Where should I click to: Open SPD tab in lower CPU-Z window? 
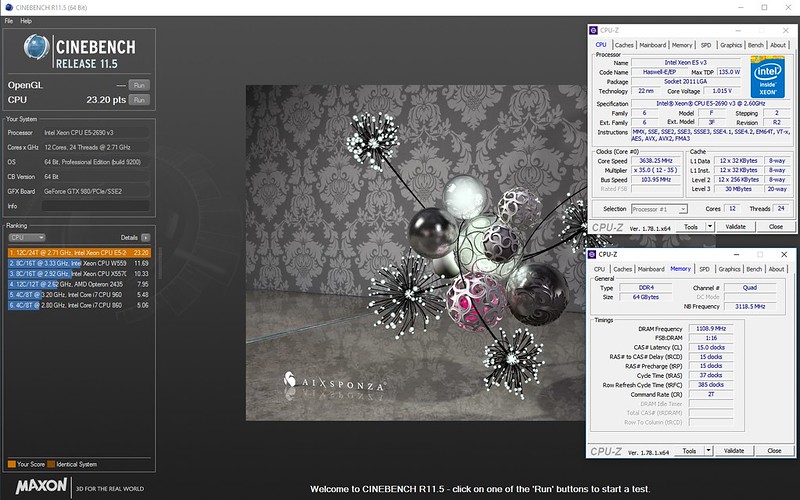pyautogui.click(x=705, y=269)
